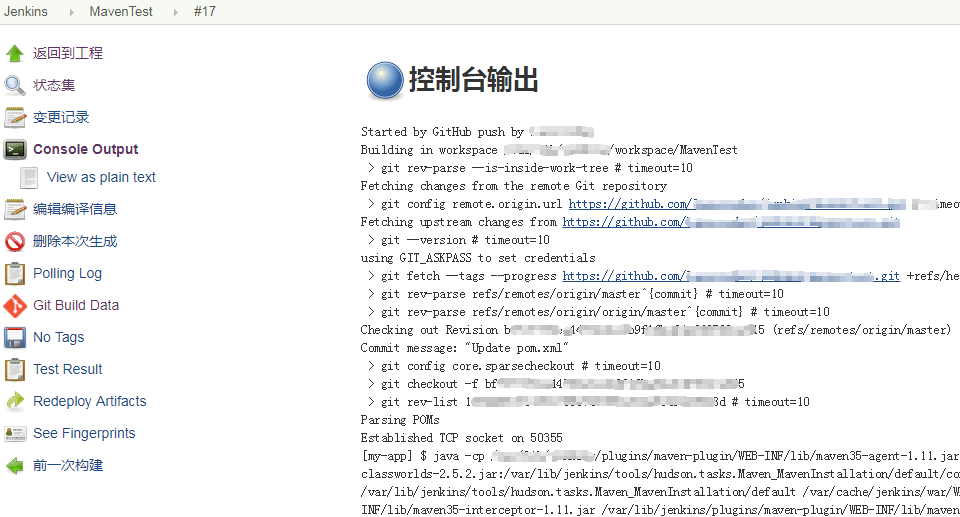Click the document icon beside View as plain text
Screen dimensions: 960x517
(29, 178)
